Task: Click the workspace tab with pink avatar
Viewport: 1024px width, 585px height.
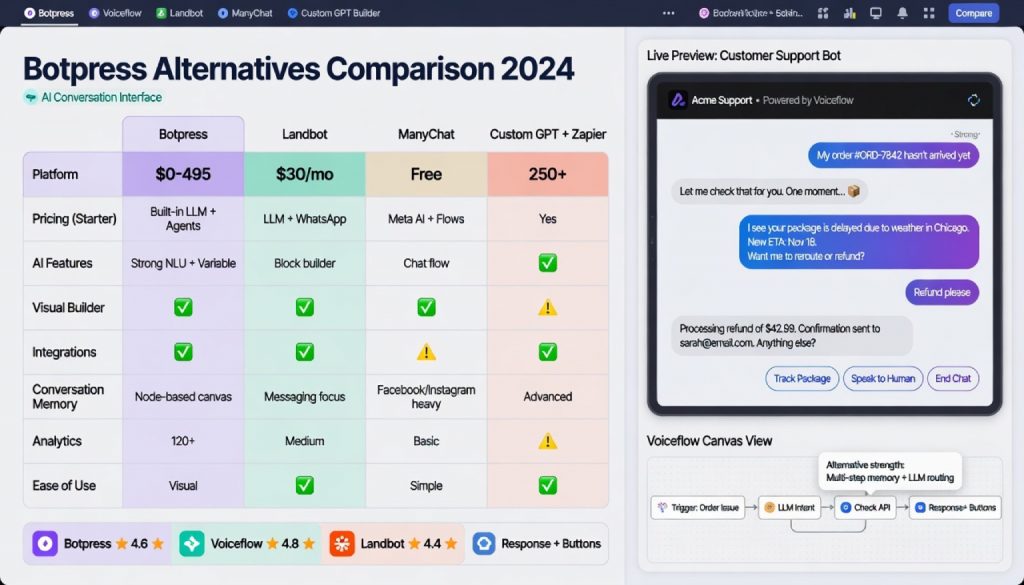Action: point(750,13)
